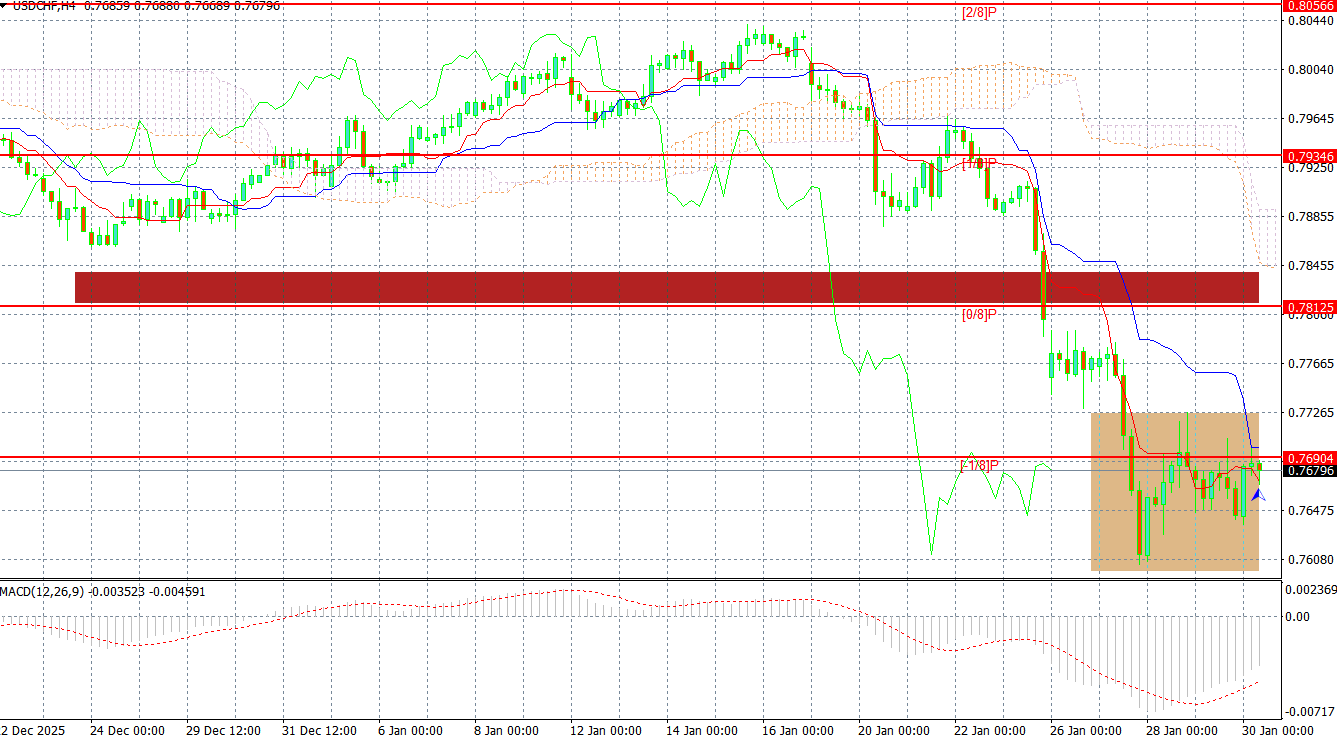This screenshot has height=738, width=1337.
Task: Click the [-1/8]P Murrey level label
Action: tap(979, 465)
